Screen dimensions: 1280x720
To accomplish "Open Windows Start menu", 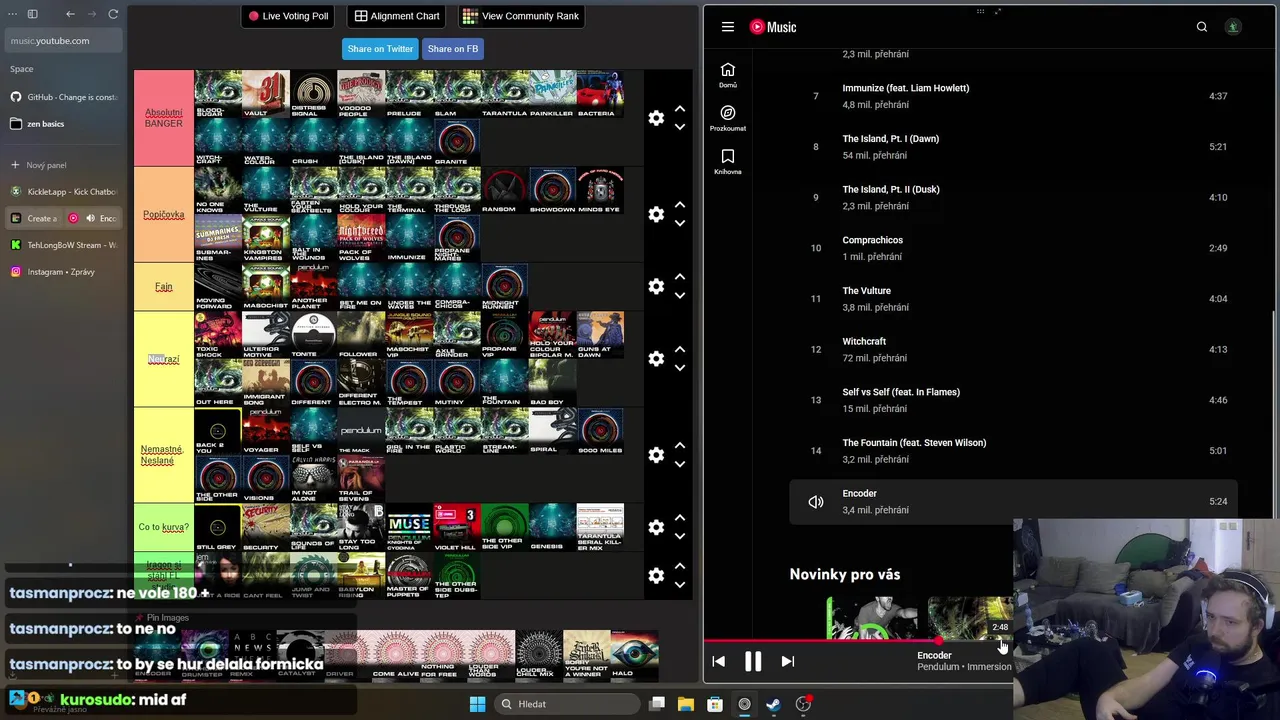I will [477, 704].
